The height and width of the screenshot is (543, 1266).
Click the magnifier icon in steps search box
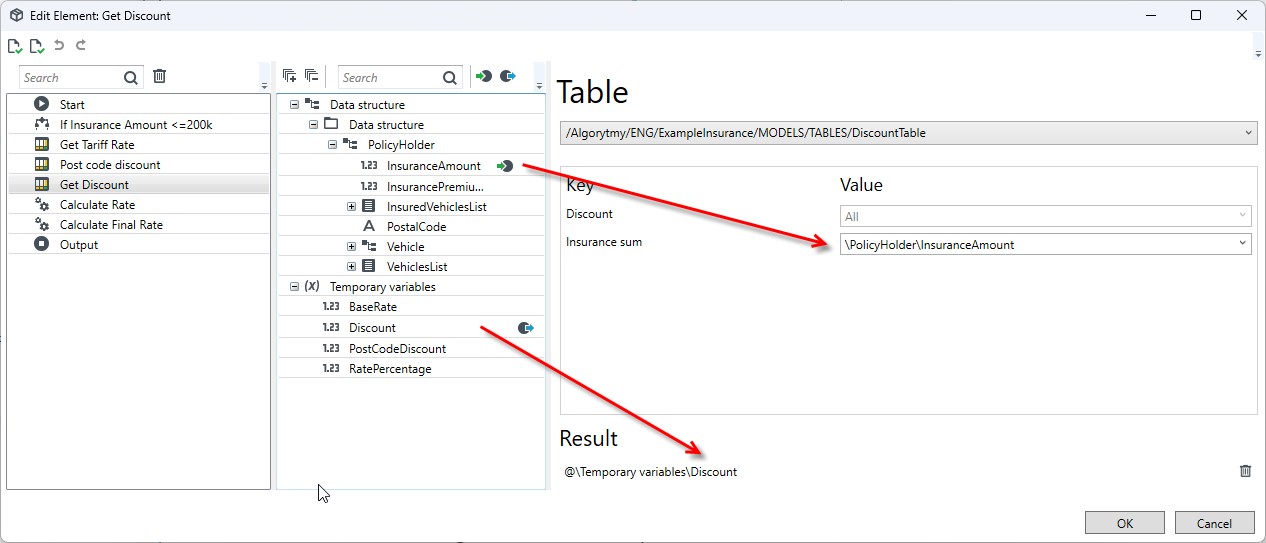tap(131, 77)
